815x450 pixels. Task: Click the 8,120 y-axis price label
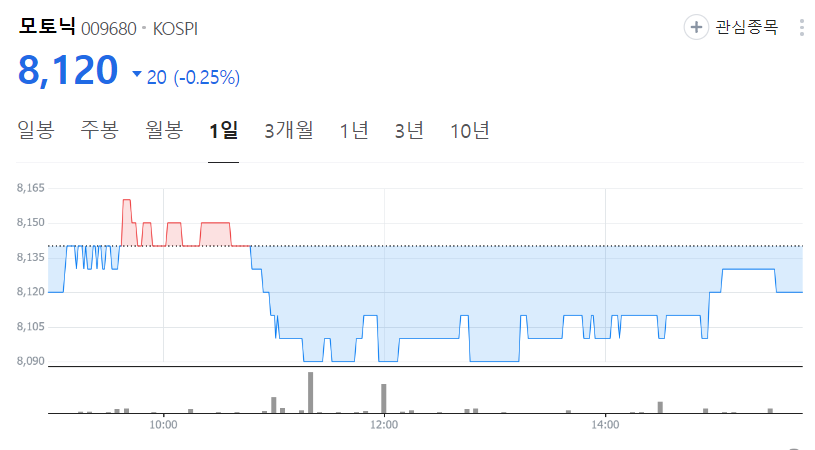[x=31, y=292]
